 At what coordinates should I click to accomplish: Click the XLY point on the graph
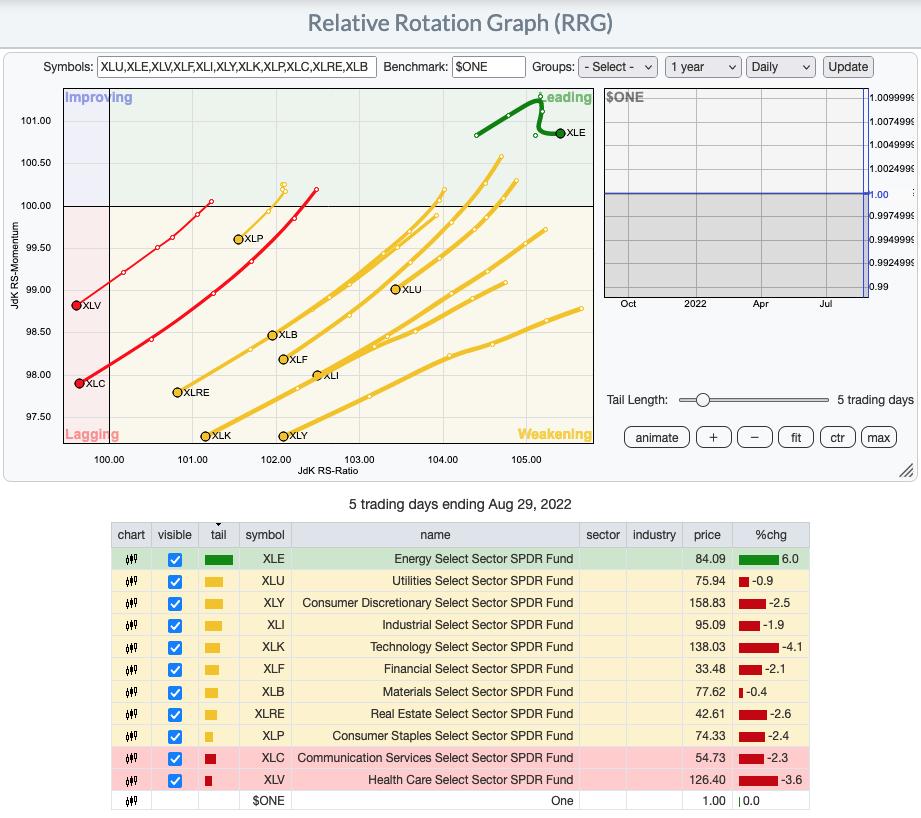283,436
